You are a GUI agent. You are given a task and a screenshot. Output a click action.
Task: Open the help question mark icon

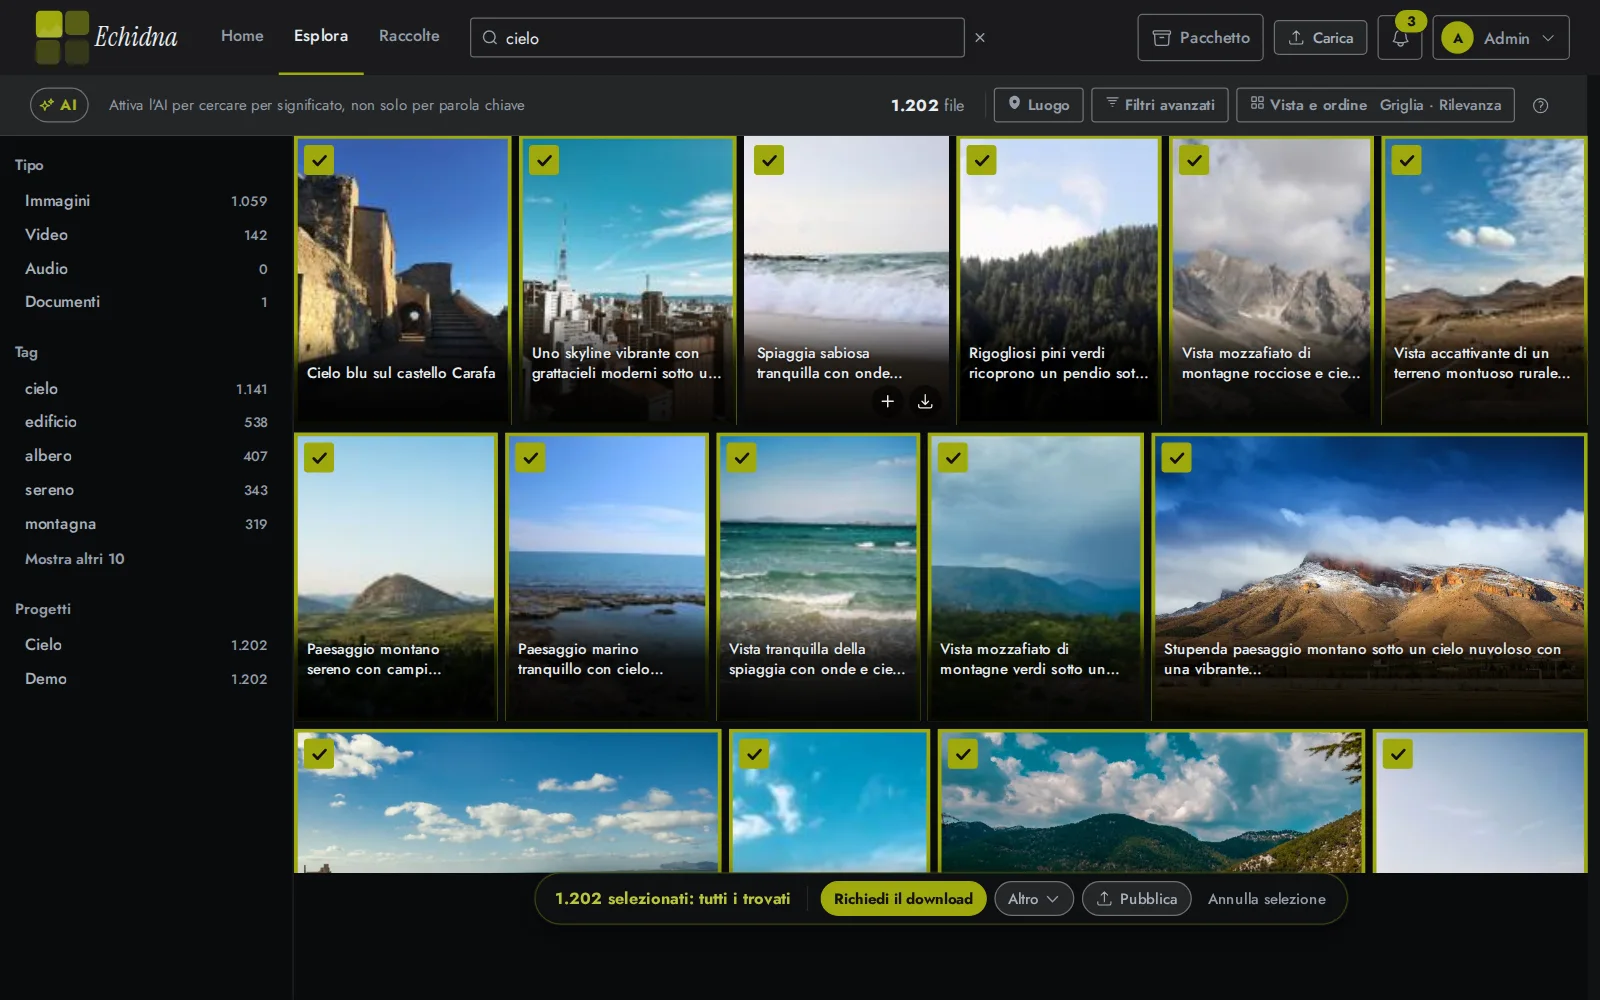click(1540, 105)
